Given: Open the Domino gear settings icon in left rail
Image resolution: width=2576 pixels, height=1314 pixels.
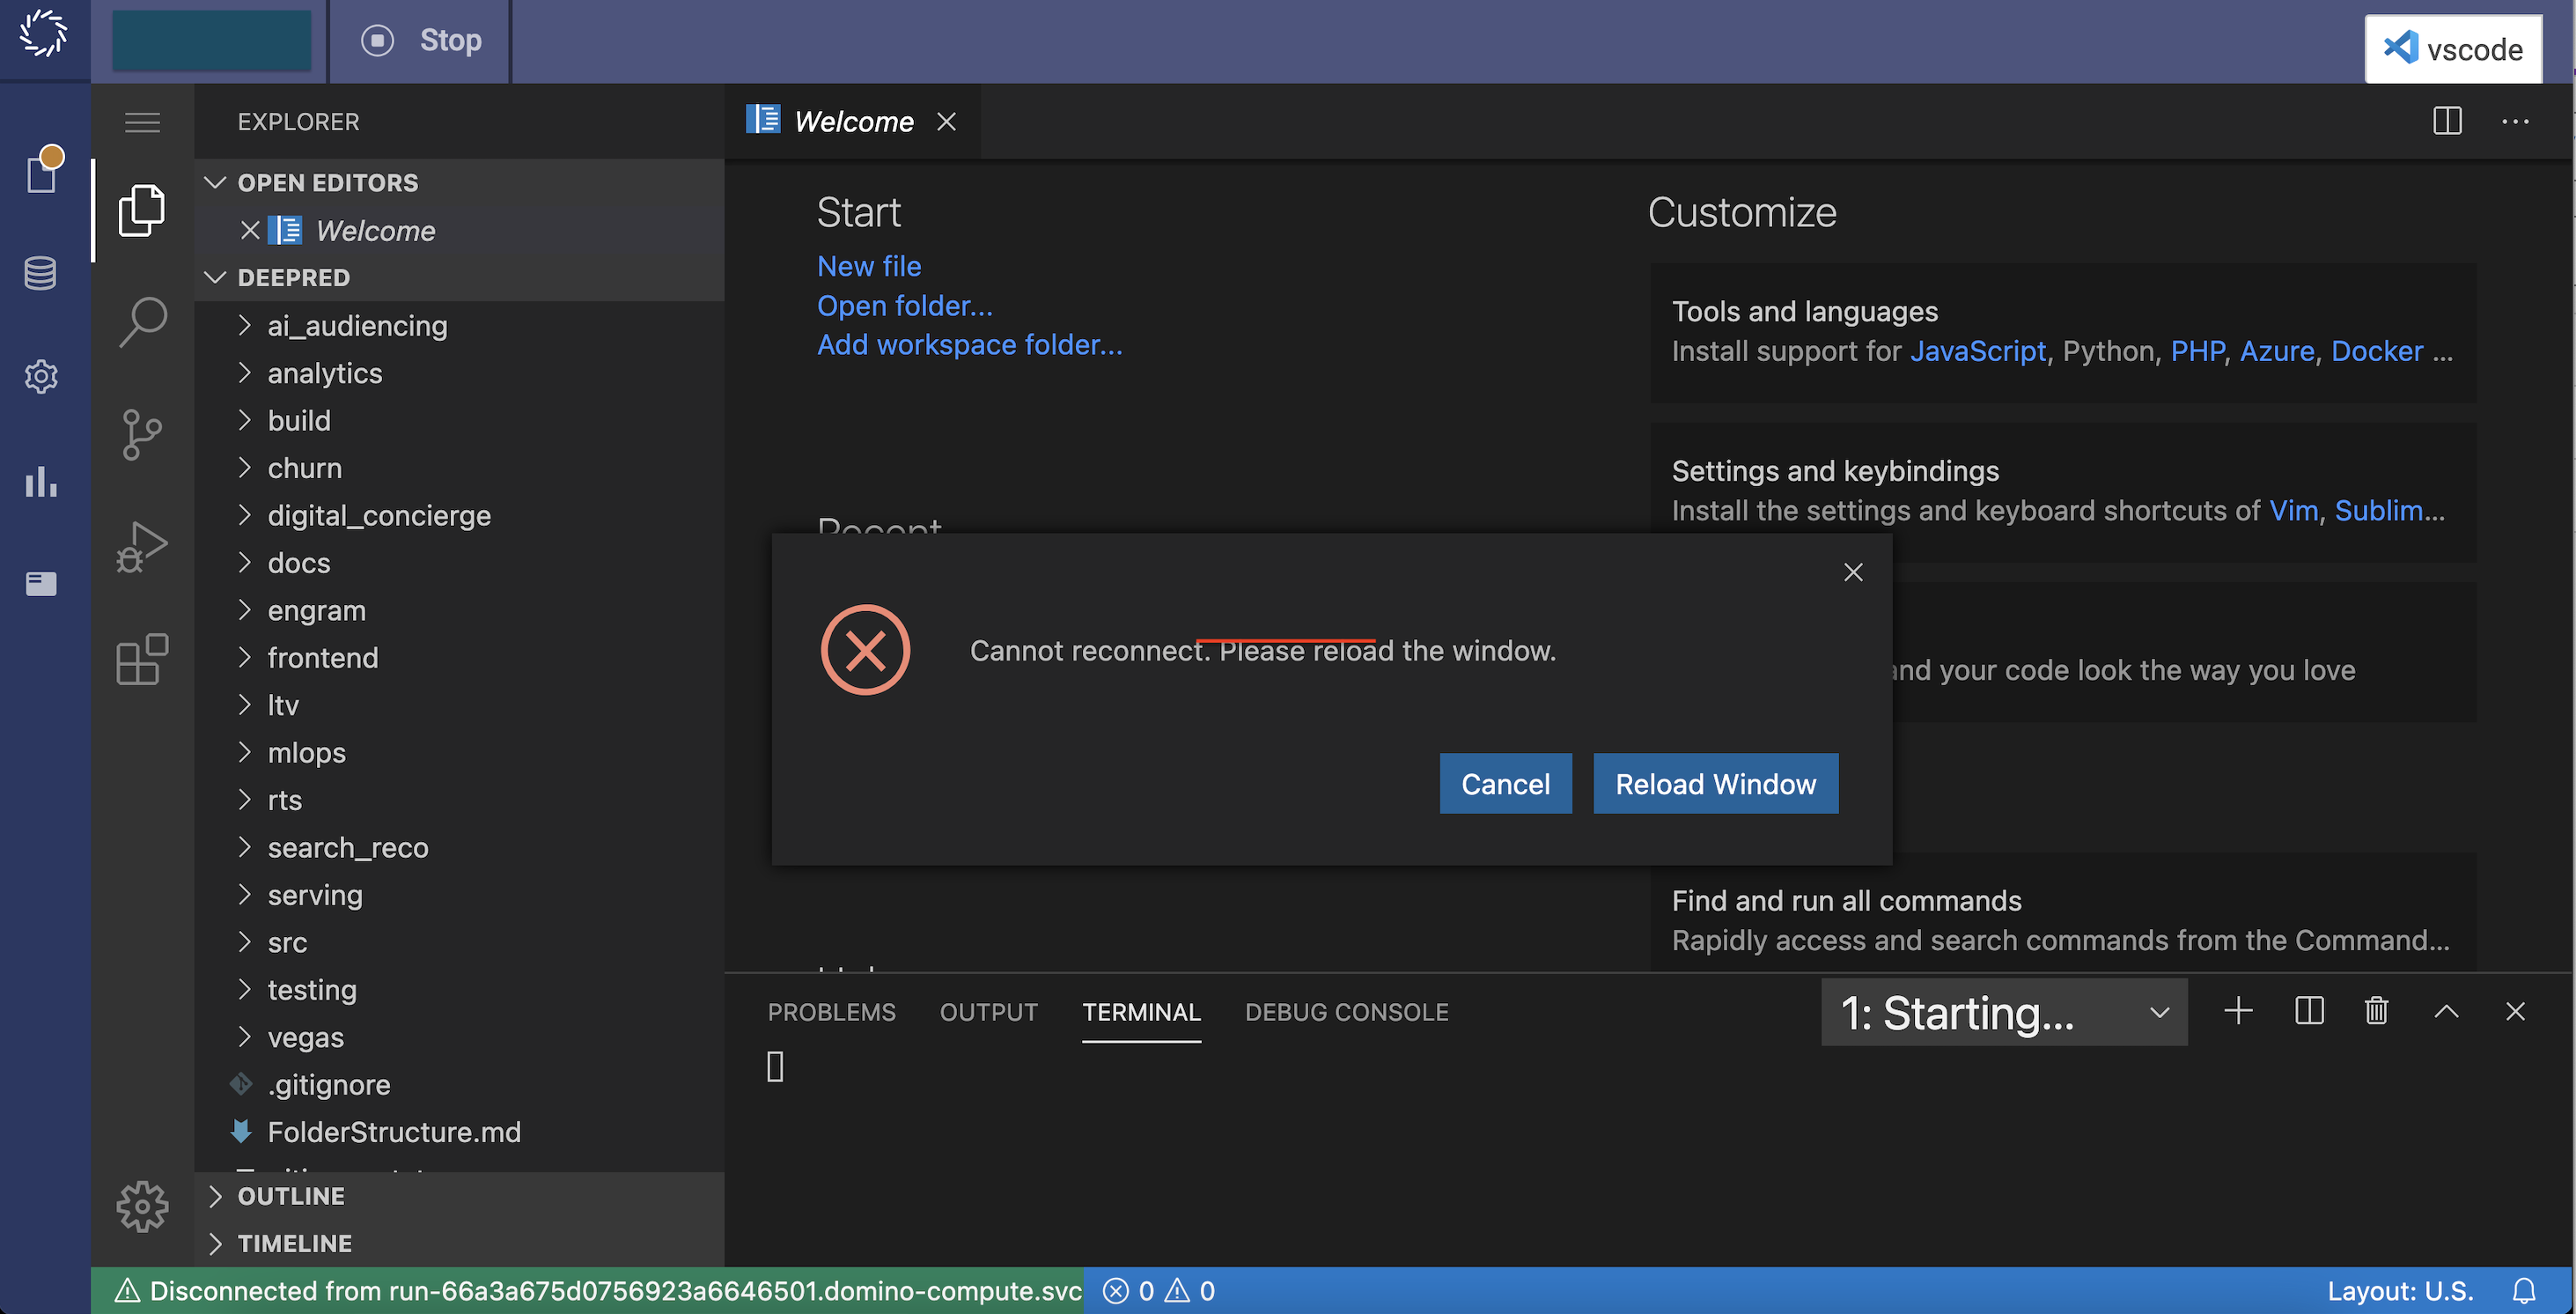Looking at the screenshot, I should [x=41, y=377].
